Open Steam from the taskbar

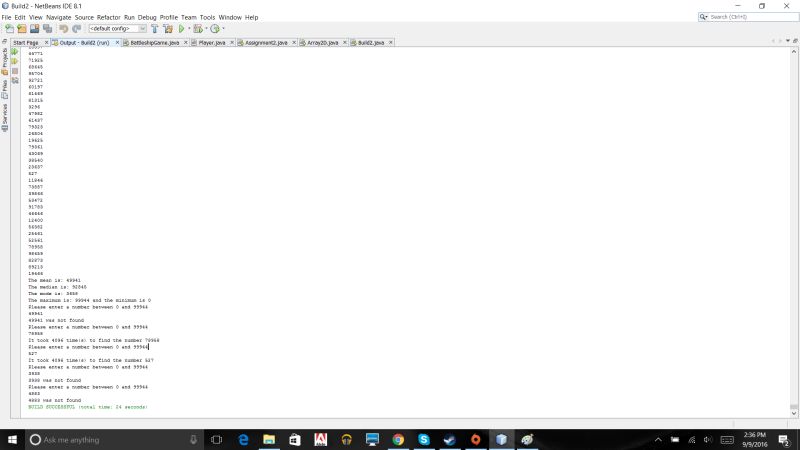tap(449, 439)
